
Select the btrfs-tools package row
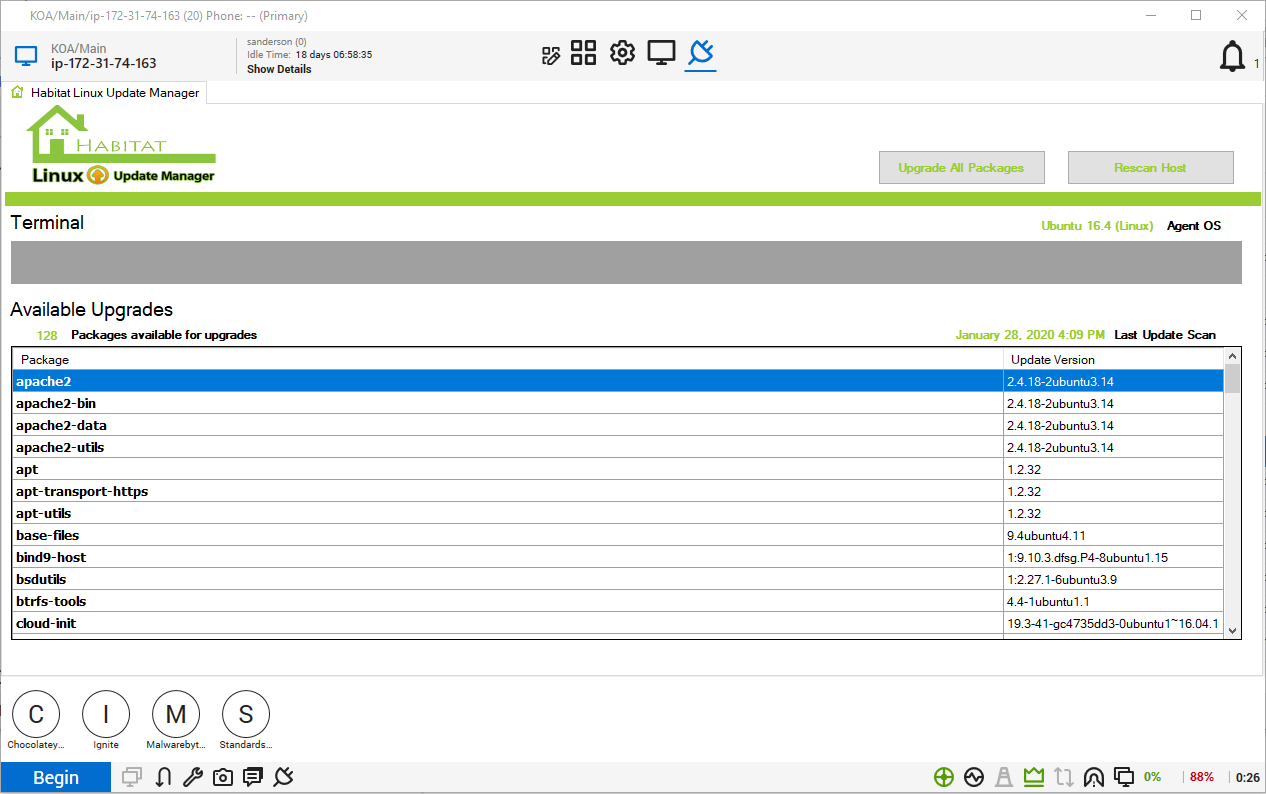click(618, 601)
